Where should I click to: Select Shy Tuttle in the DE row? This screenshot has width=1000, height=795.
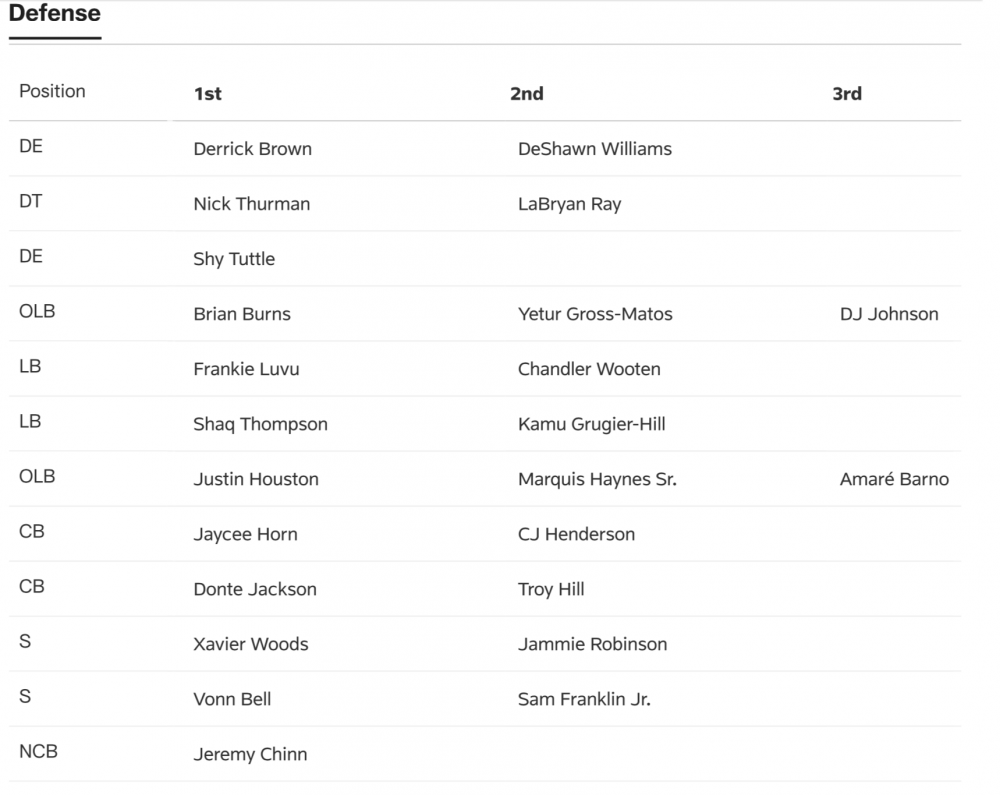234,259
